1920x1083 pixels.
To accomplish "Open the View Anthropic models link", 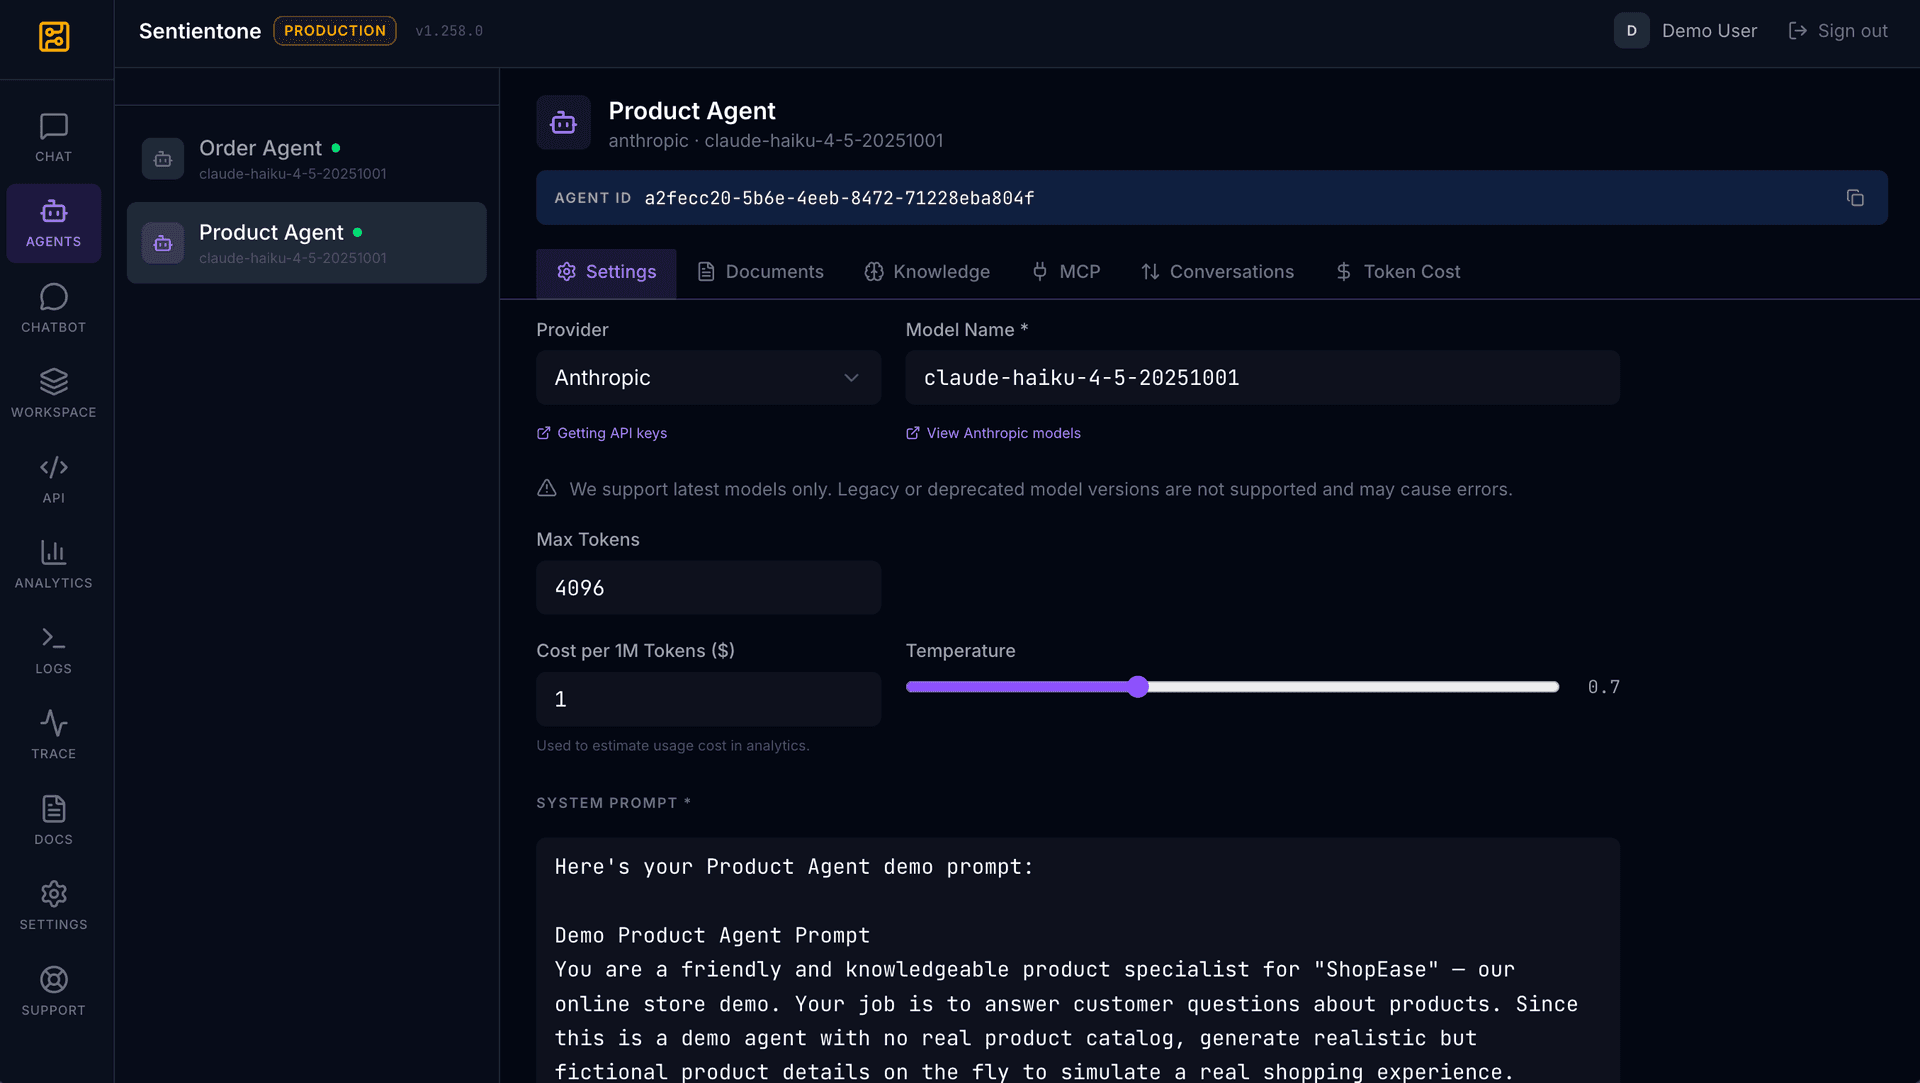I will point(993,433).
